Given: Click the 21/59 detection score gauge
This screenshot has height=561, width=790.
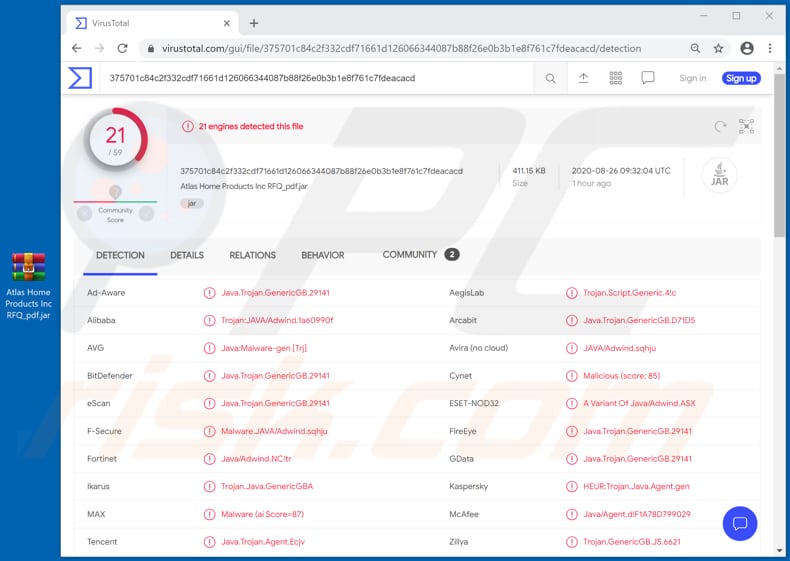Looking at the screenshot, I should pos(116,140).
